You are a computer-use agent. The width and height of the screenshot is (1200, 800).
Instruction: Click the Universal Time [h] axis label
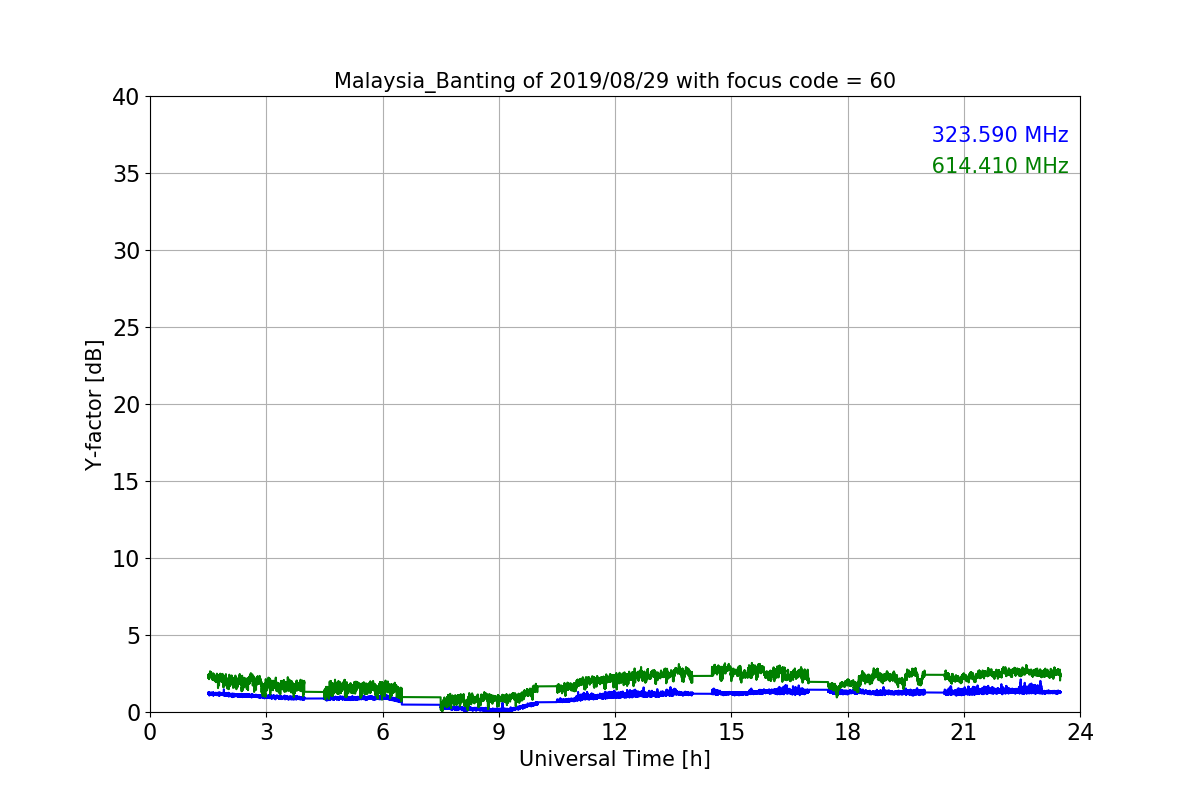615,759
